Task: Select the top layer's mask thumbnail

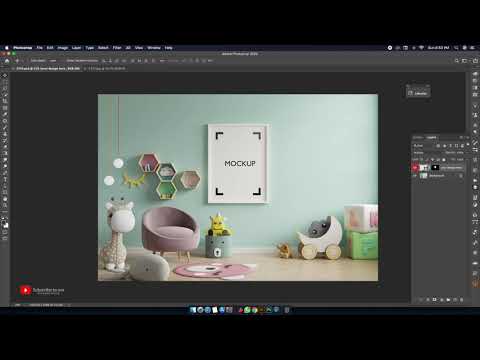Action: click(435, 167)
